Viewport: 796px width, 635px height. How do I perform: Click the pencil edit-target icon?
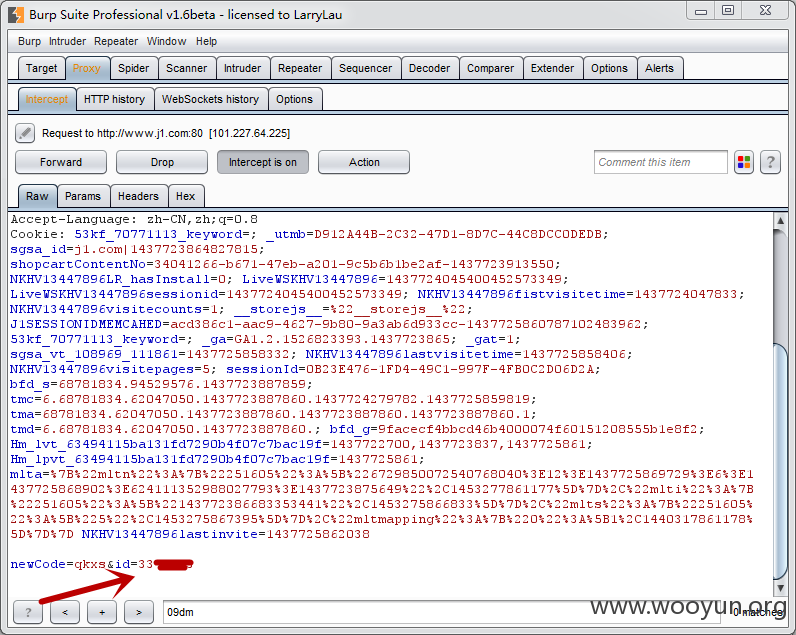click(25, 133)
